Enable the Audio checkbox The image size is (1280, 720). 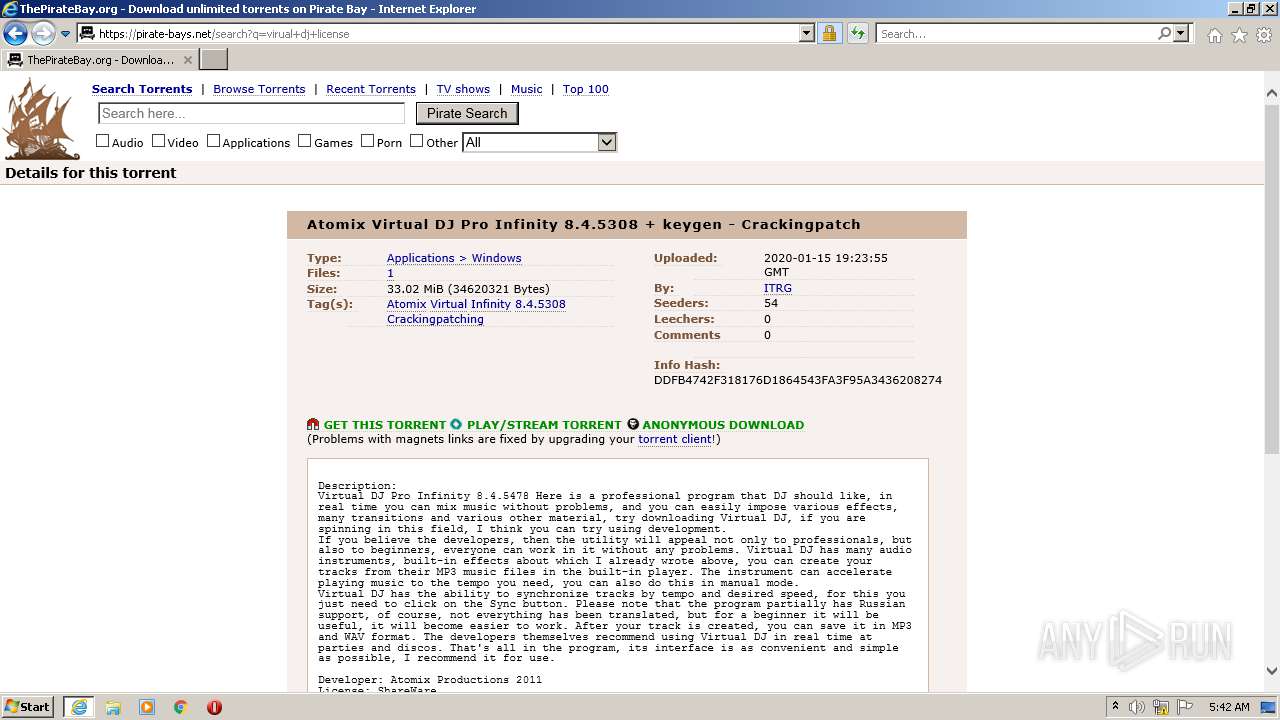[x=102, y=141]
